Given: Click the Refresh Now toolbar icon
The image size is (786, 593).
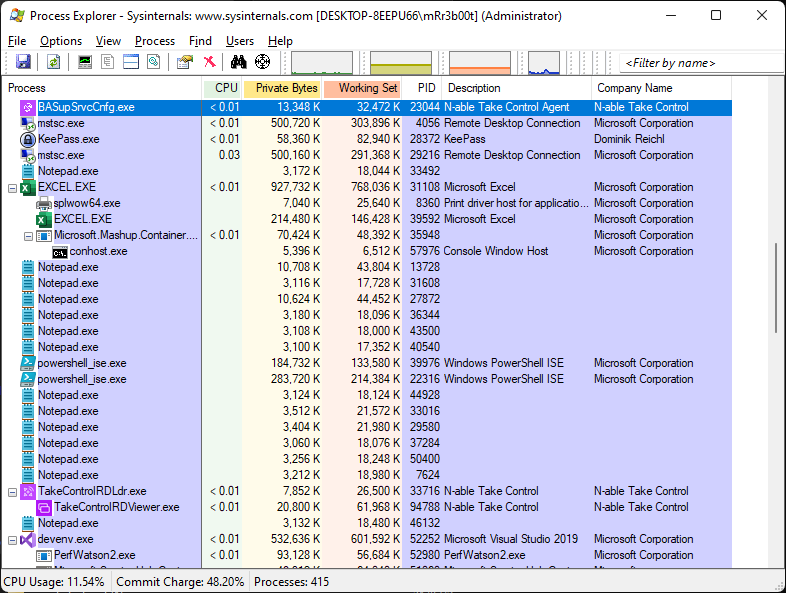Looking at the screenshot, I should 53,62.
